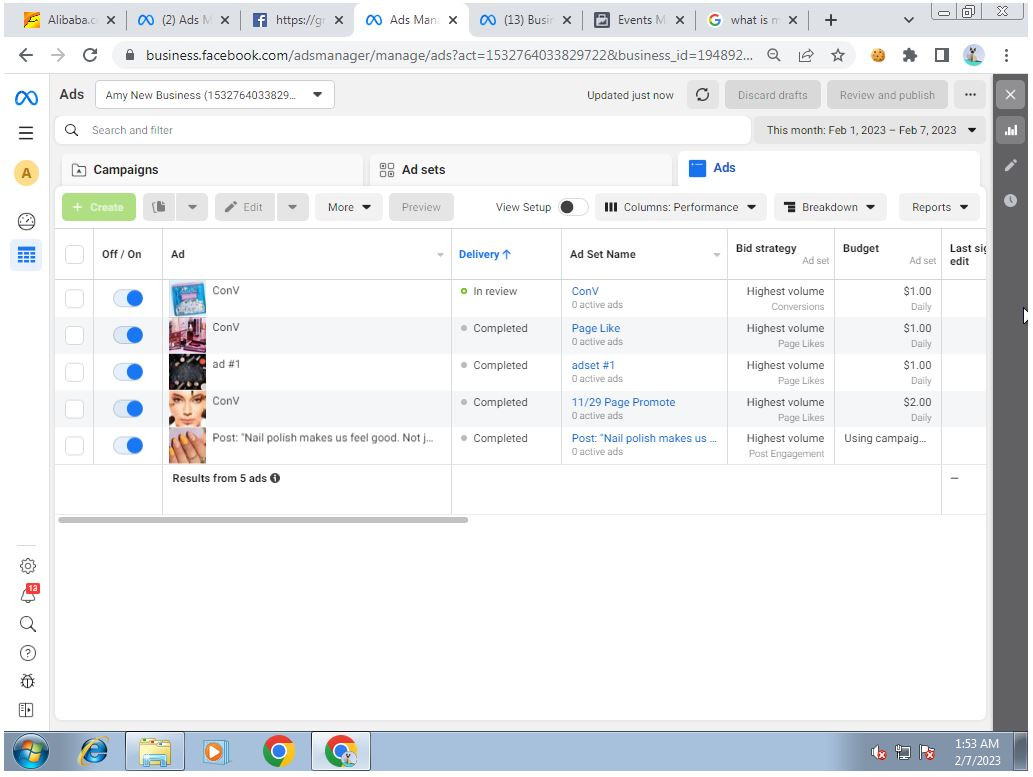The height and width of the screenshot is (777, 1033).
Task: Reload the page with browser reload icon
Action: coord(90,55)
